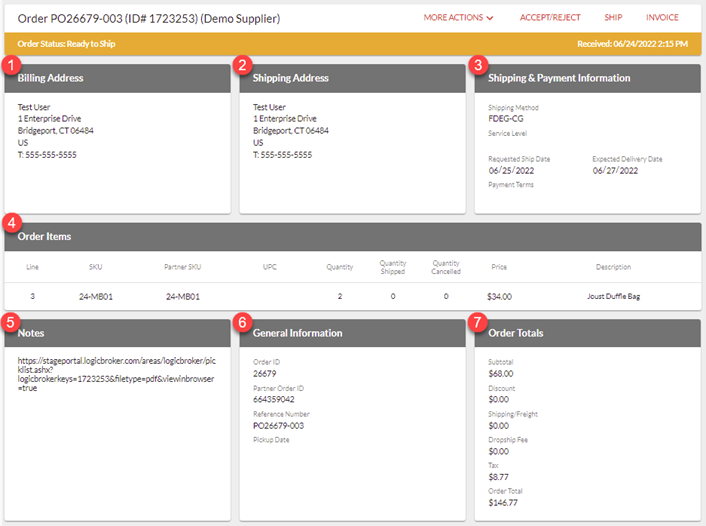Click the red number 2 badge
Screen dimensions: 706x526
click(x=242, y=64)
